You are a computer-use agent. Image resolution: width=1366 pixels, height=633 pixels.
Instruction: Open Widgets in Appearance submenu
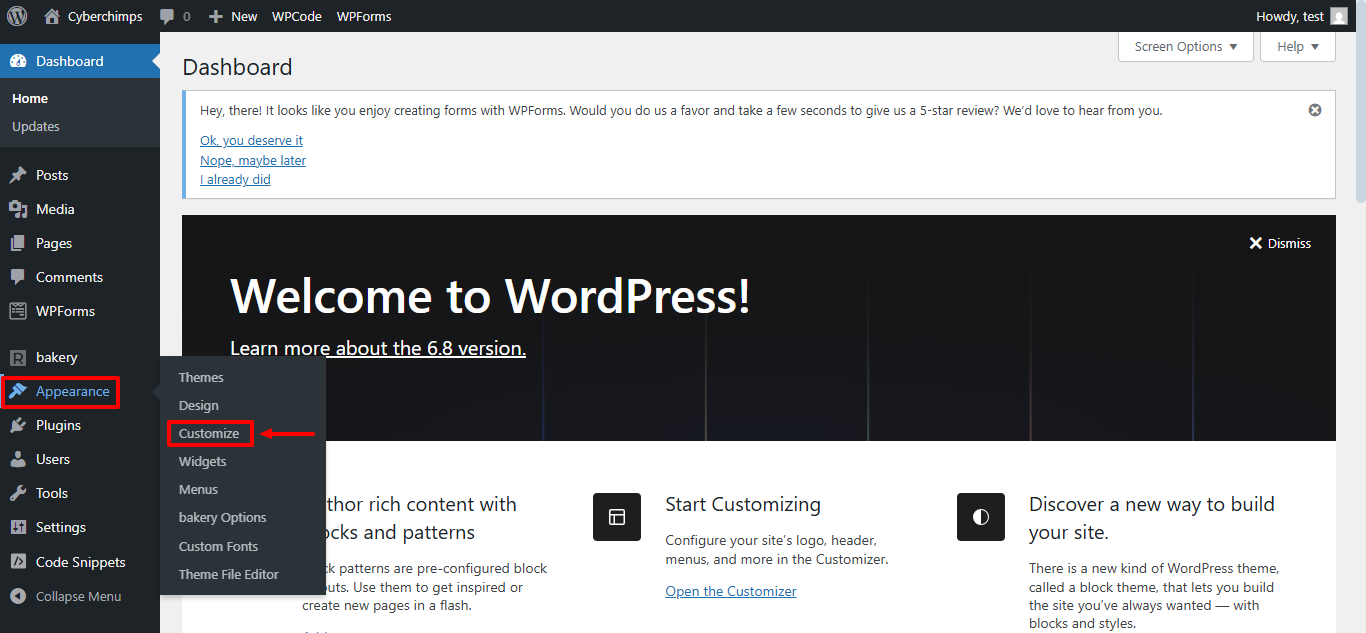coord(203,461)
